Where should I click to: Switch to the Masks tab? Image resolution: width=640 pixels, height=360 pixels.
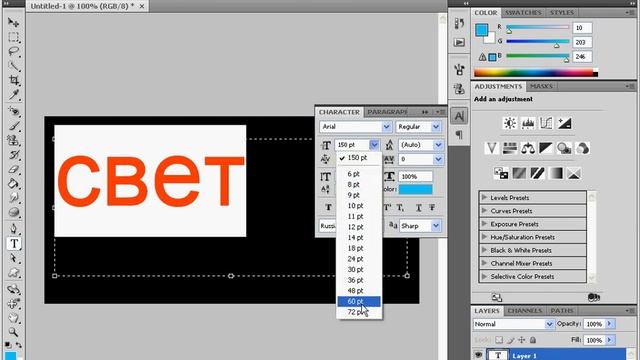tap(541, 86)
